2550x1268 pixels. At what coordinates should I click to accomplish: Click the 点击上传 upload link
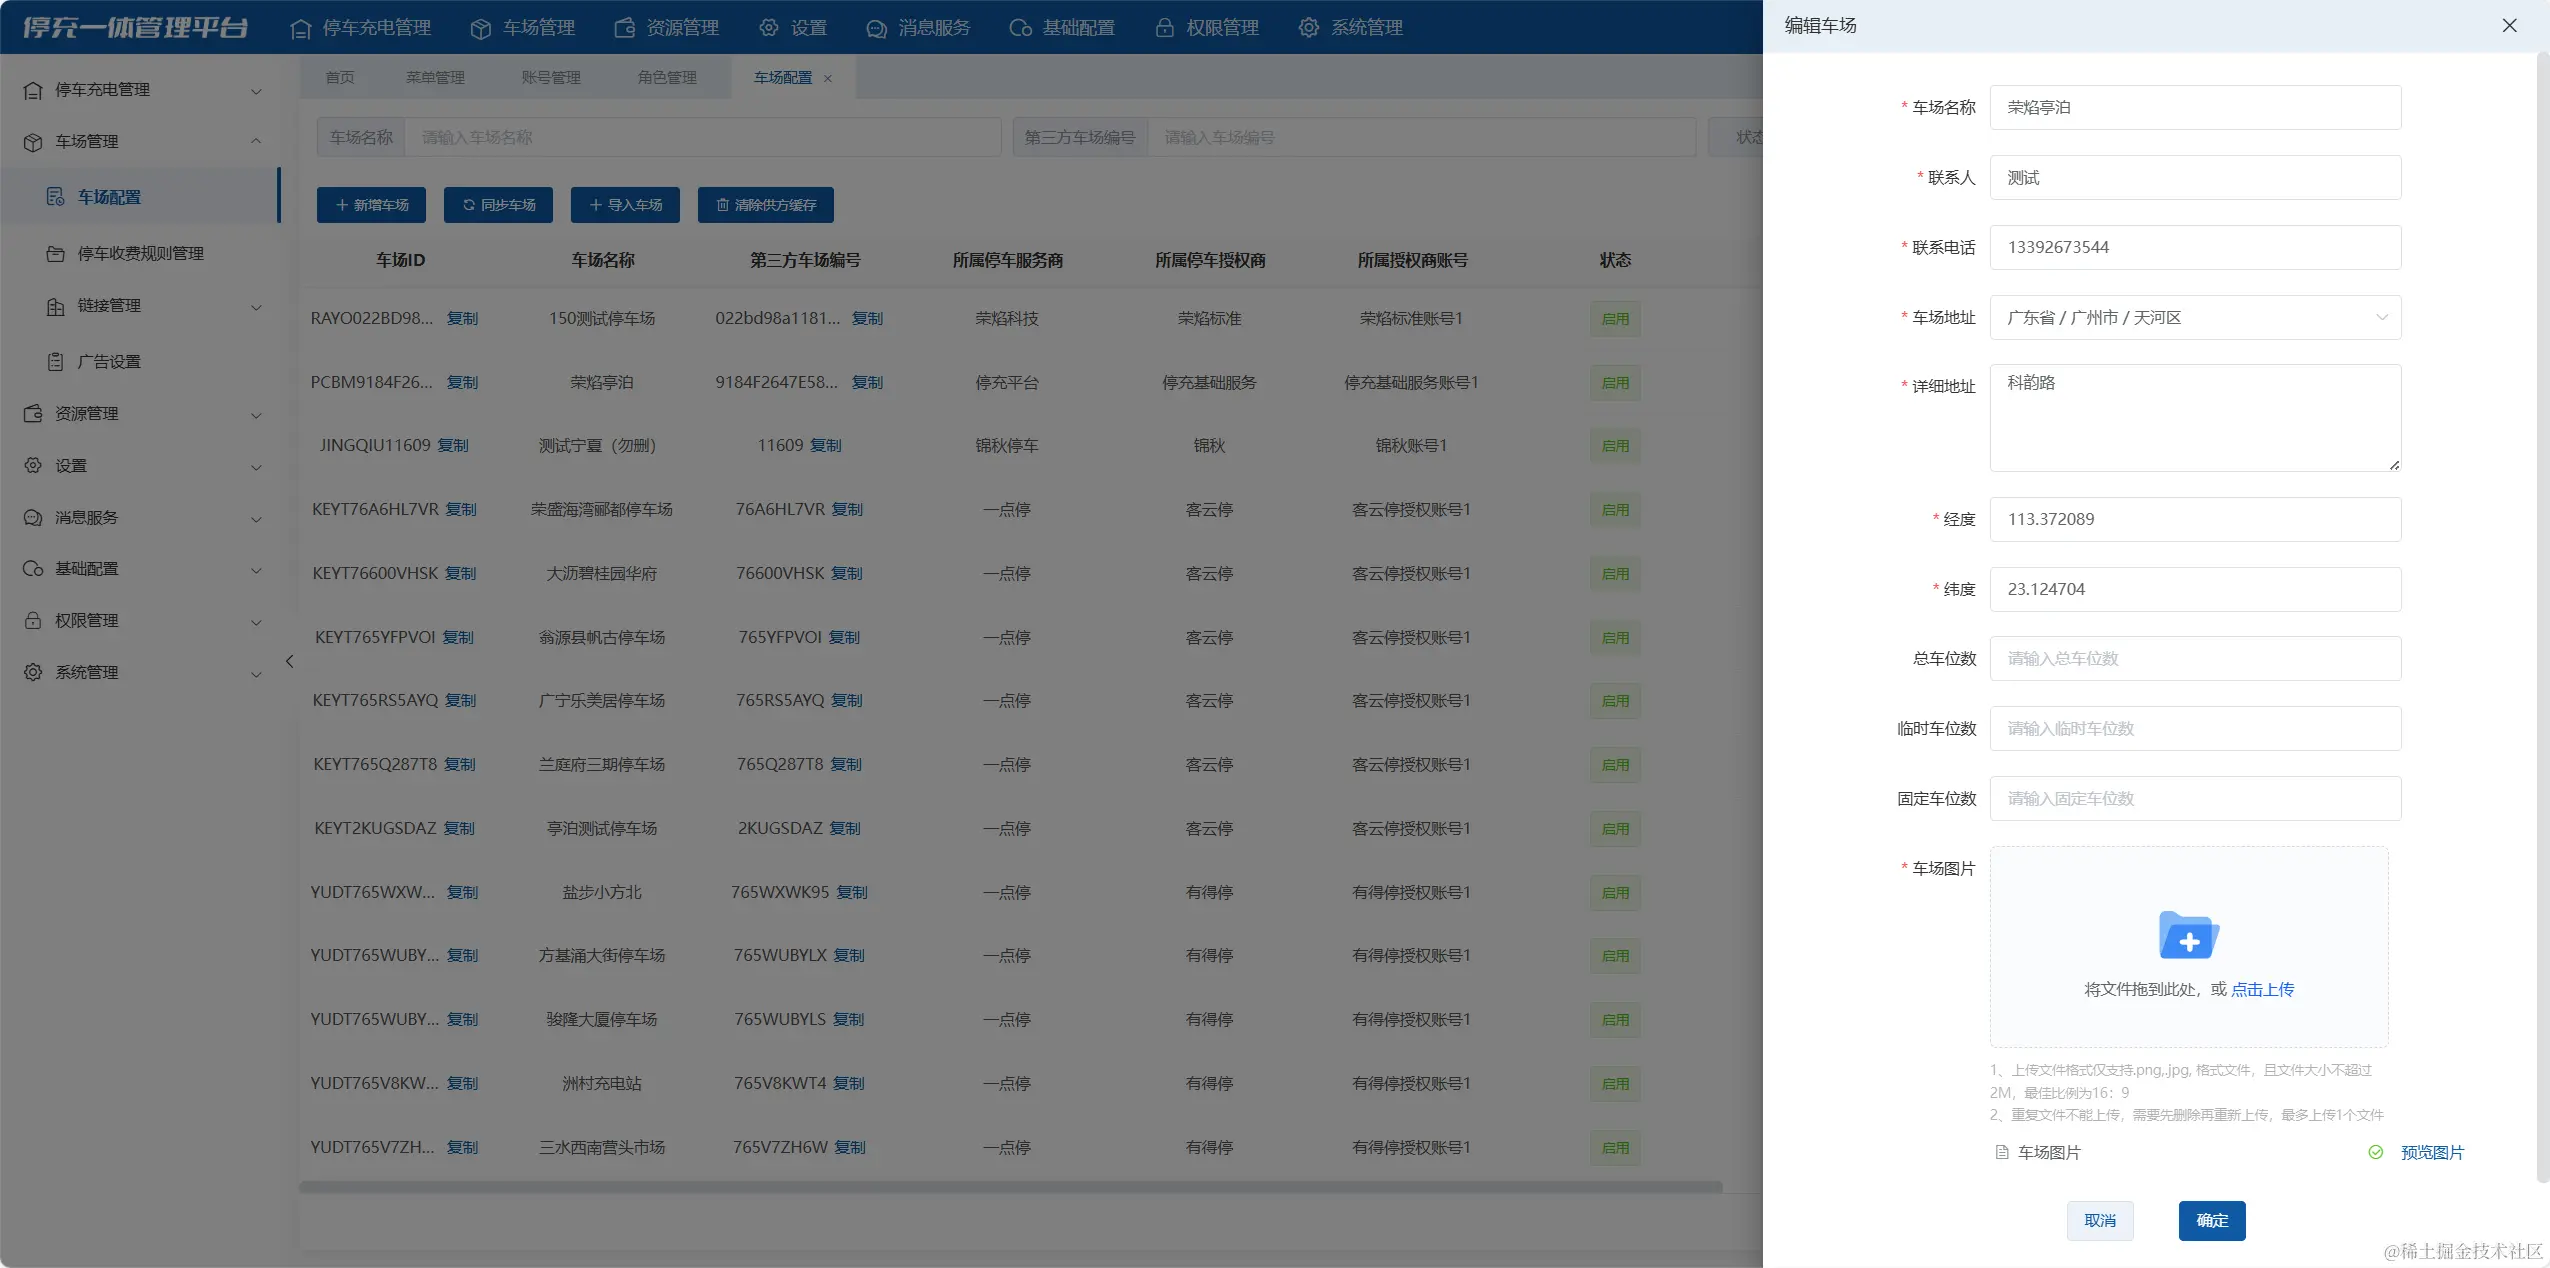click(x=2262, y=989)
